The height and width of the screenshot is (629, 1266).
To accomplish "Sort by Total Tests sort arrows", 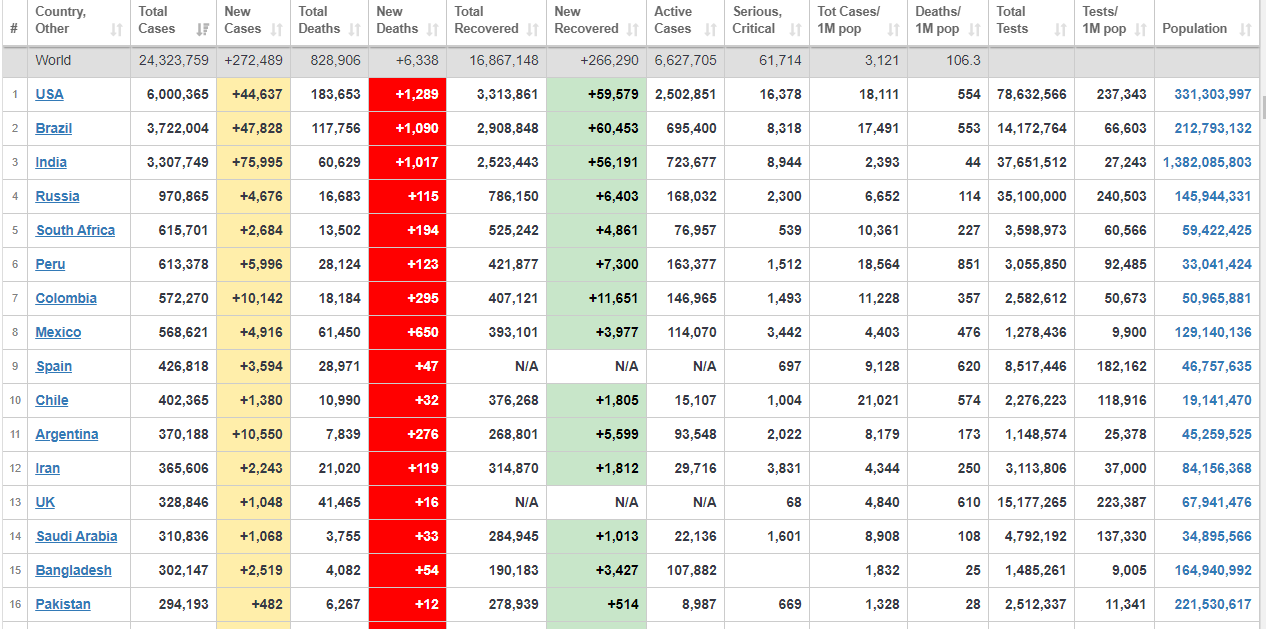I will coord(1061,30).
